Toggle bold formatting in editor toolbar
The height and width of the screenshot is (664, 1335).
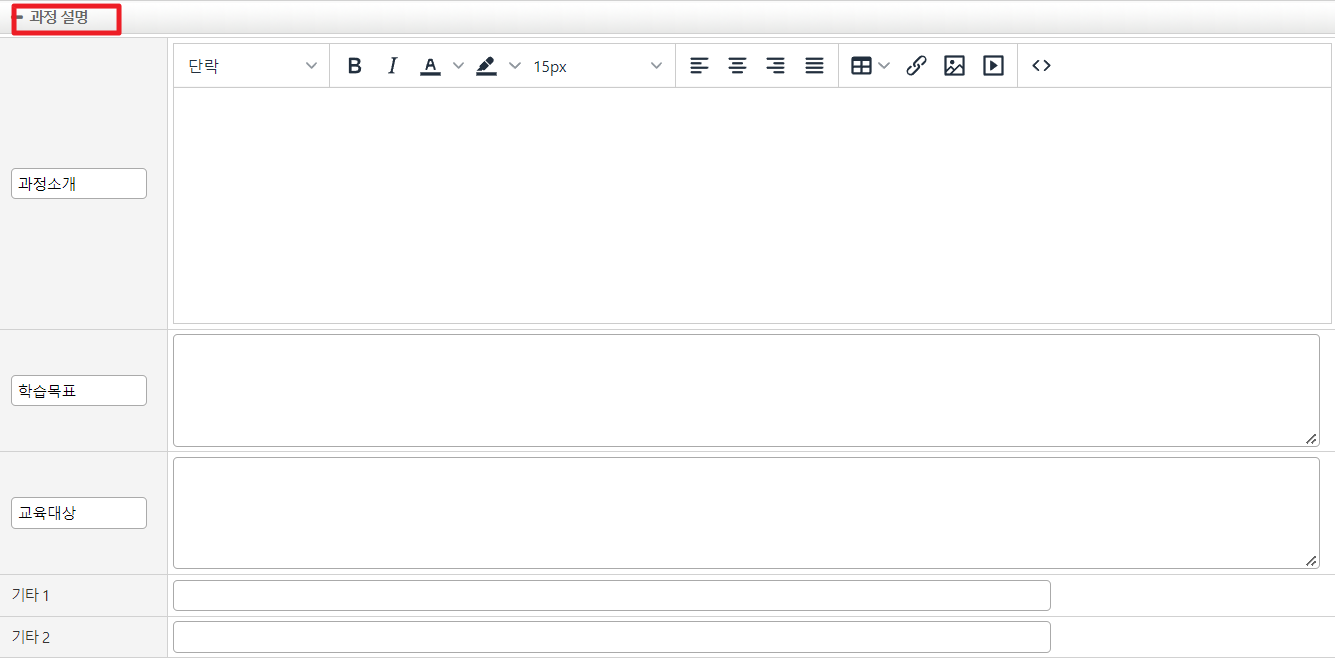354,66
